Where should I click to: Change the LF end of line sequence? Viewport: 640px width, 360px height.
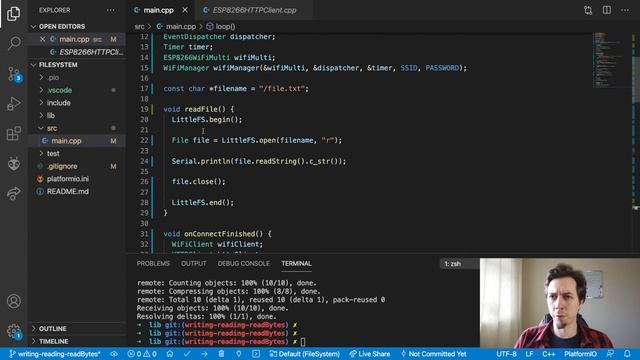(529, 354)
